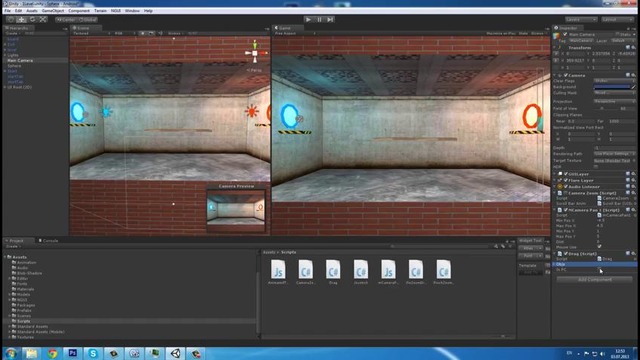
Task: Click the Pause button
Action: [x=320, y=19]
